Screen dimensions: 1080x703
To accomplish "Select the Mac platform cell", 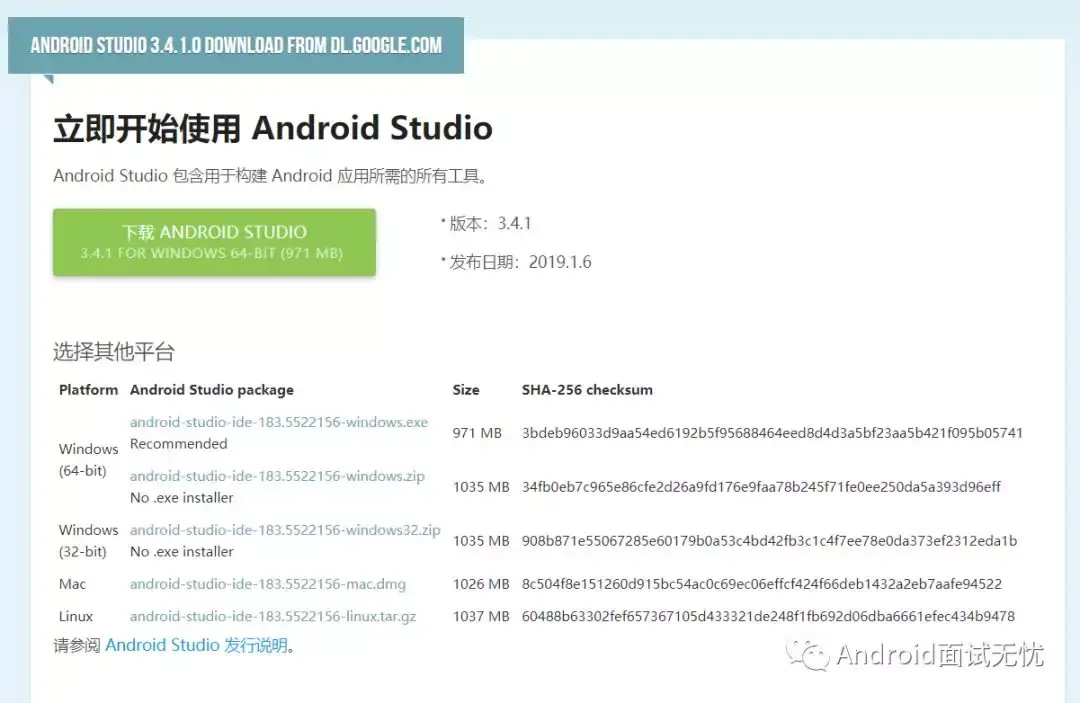I will click(x=72, y=584).
